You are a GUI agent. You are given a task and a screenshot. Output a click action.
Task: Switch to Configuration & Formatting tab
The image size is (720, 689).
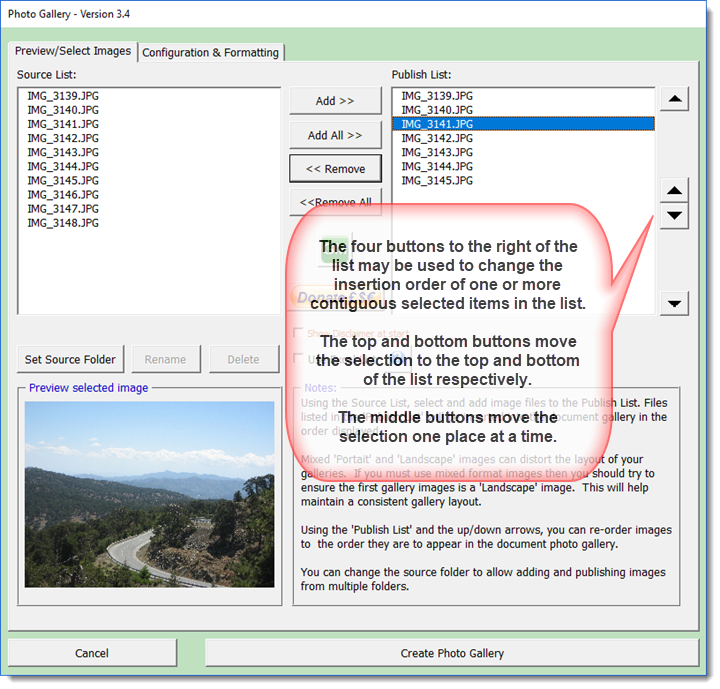pos(212,52)
